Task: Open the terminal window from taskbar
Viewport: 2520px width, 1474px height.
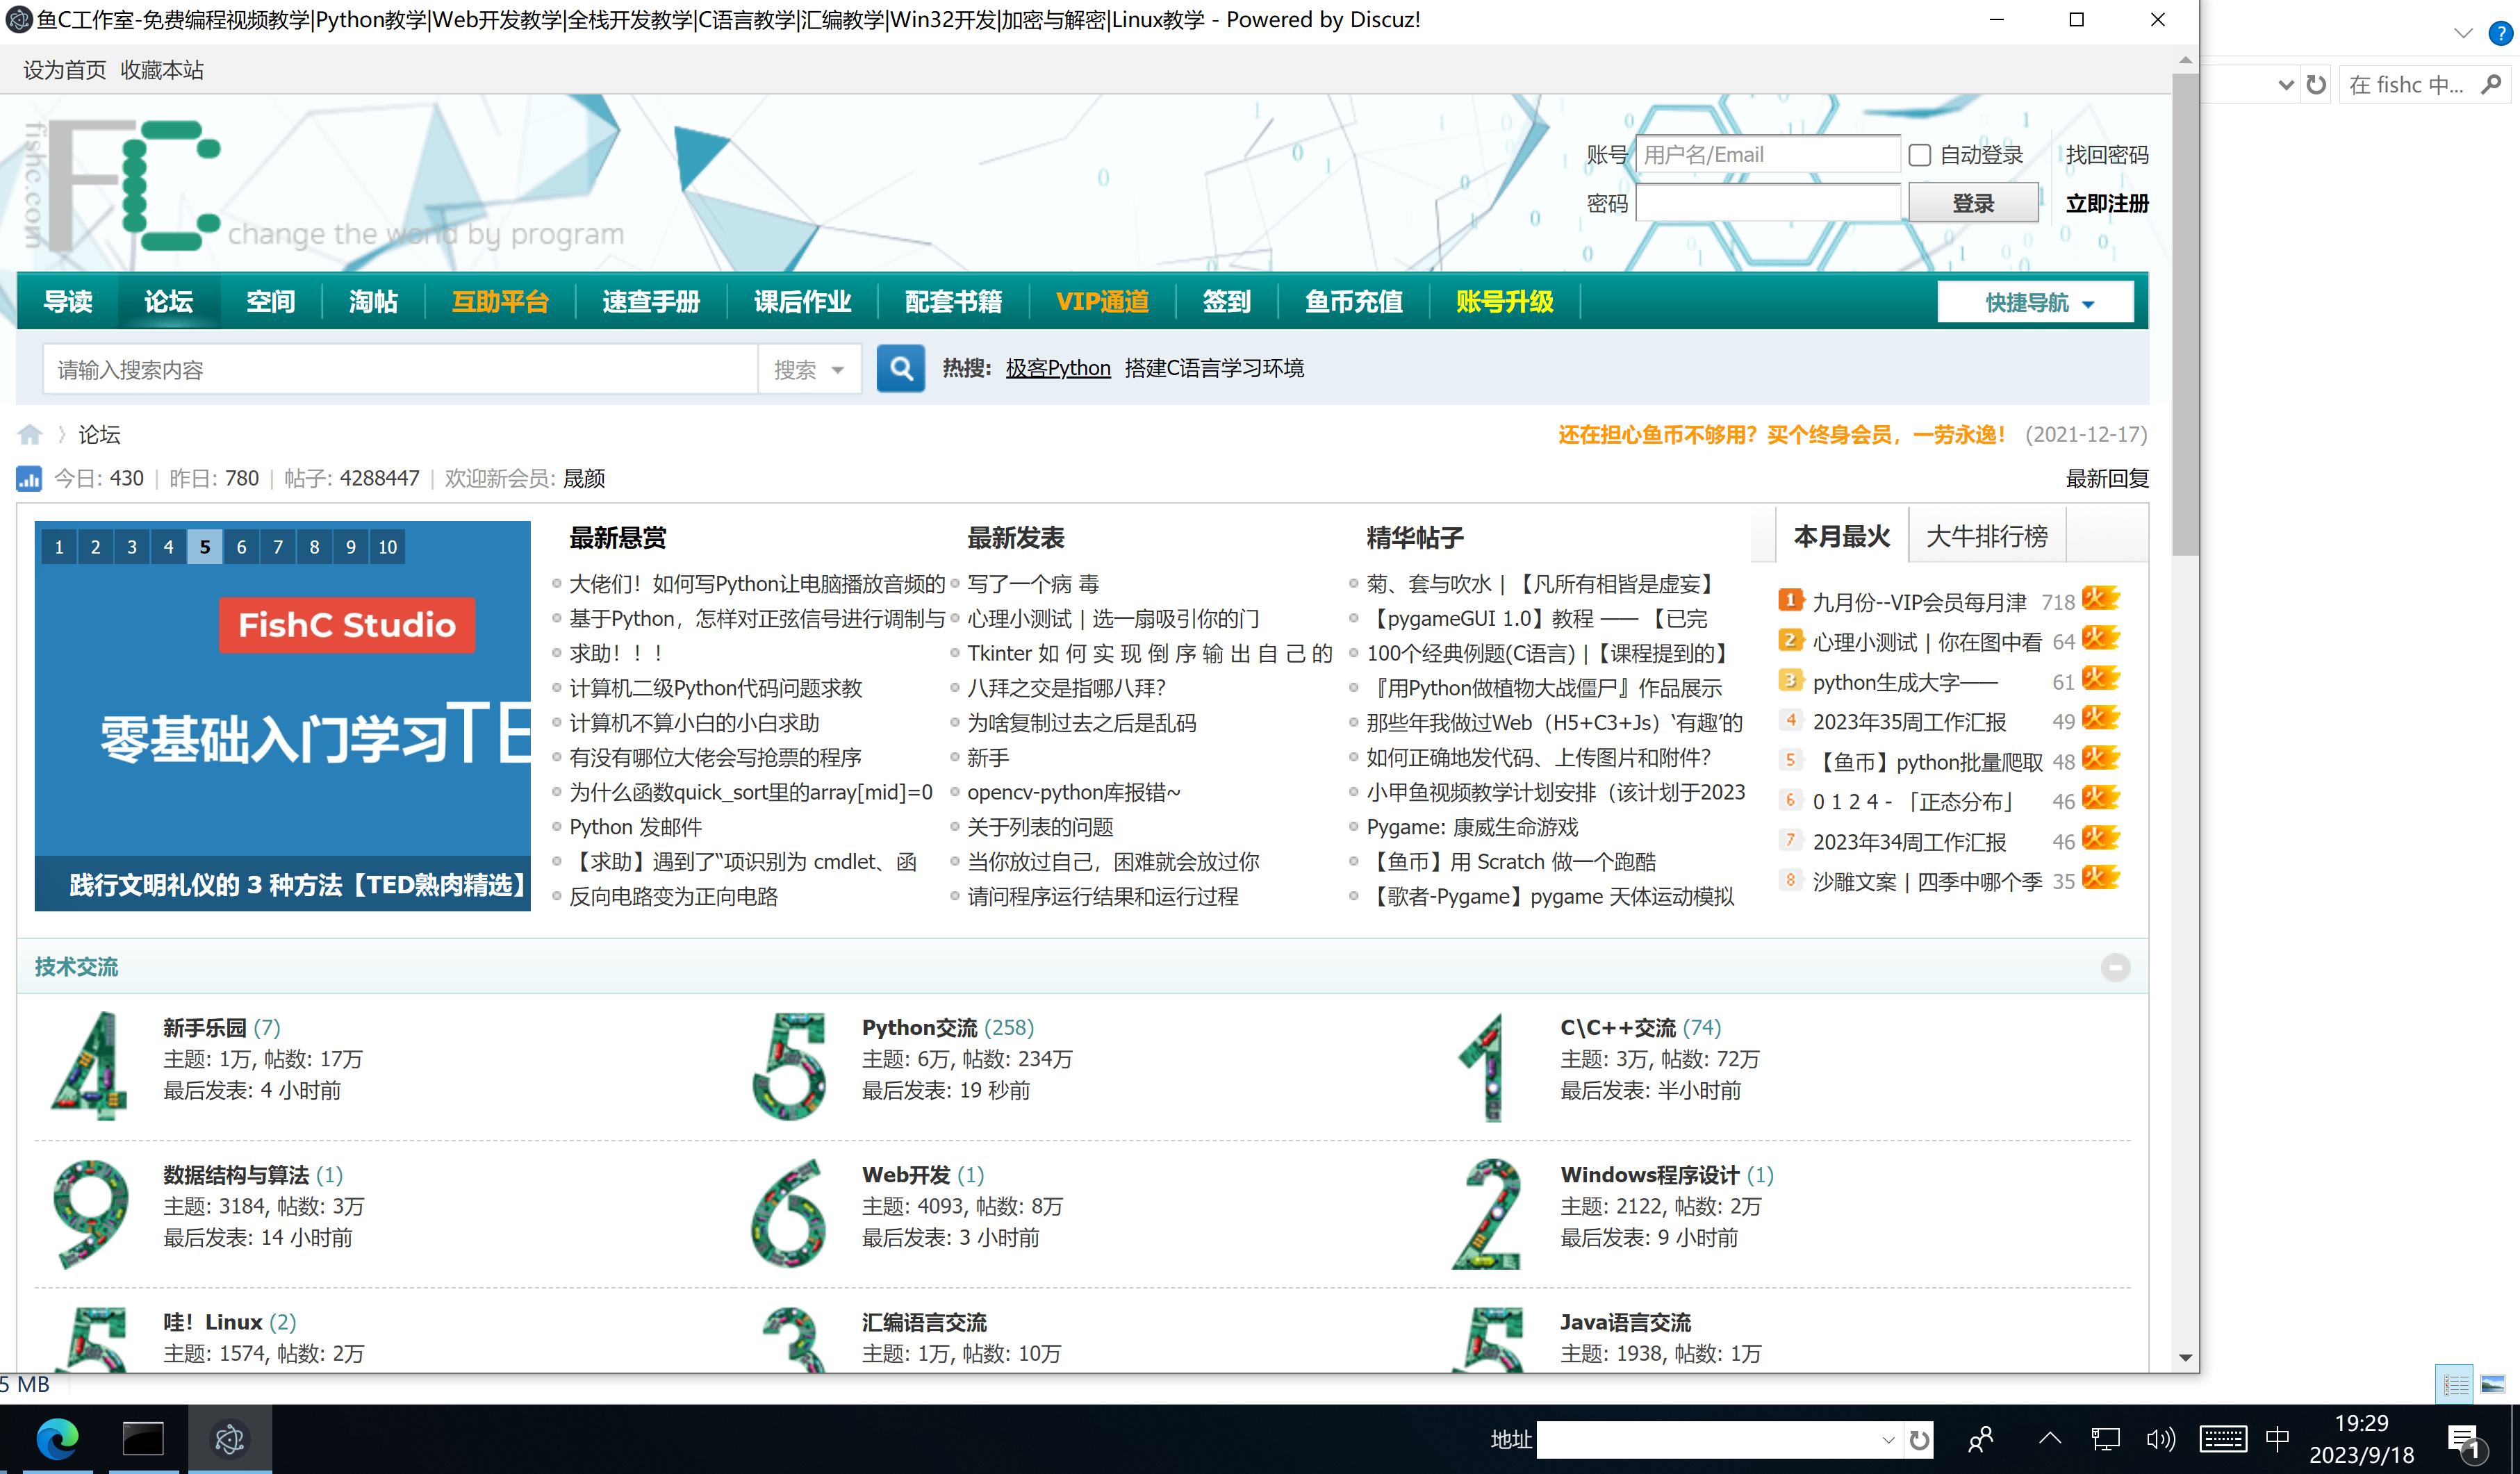Action: point(143,1439)
